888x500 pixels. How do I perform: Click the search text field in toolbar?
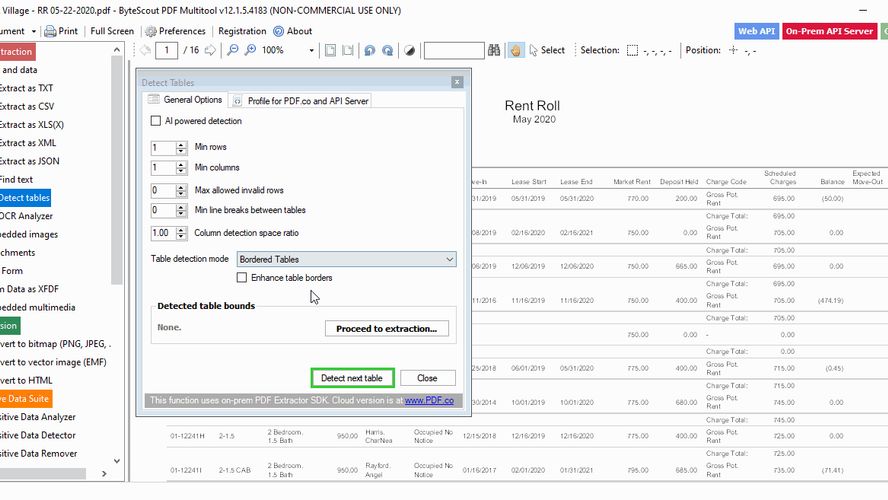[x=454, y=50]
